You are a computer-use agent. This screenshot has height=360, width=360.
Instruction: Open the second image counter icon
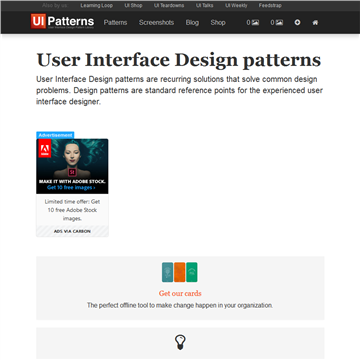point(279,22)
